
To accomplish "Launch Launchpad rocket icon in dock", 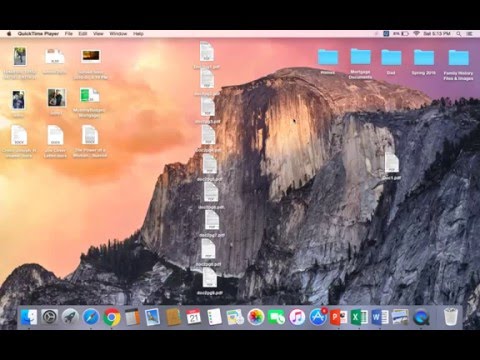I will (70, 317).
